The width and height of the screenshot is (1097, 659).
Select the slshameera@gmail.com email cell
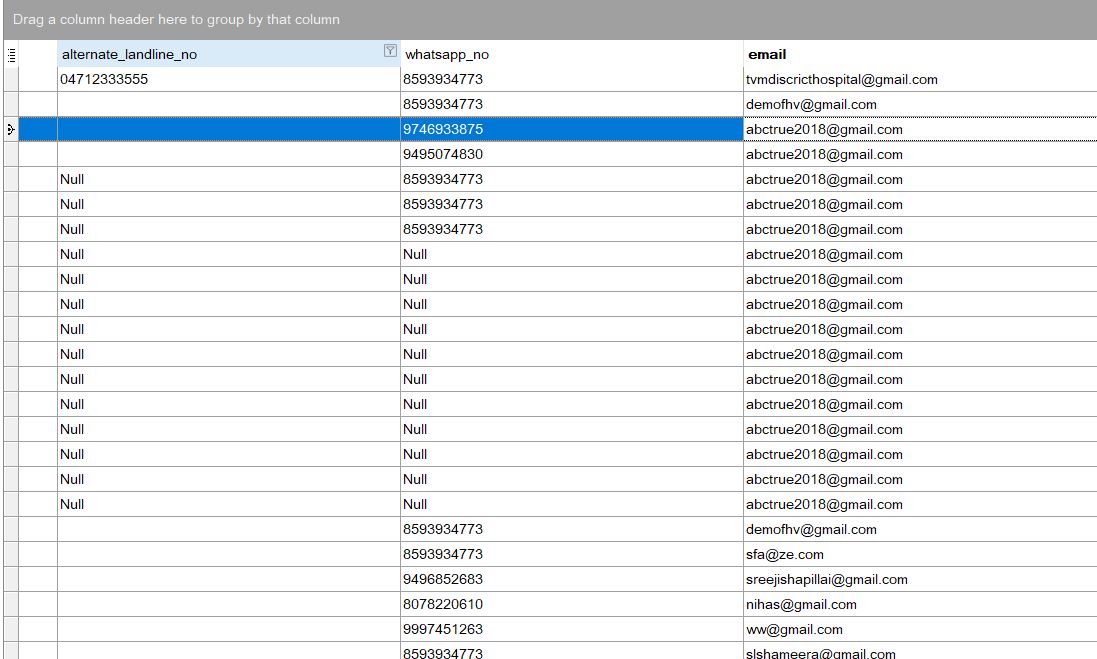(x=920, y=651)
